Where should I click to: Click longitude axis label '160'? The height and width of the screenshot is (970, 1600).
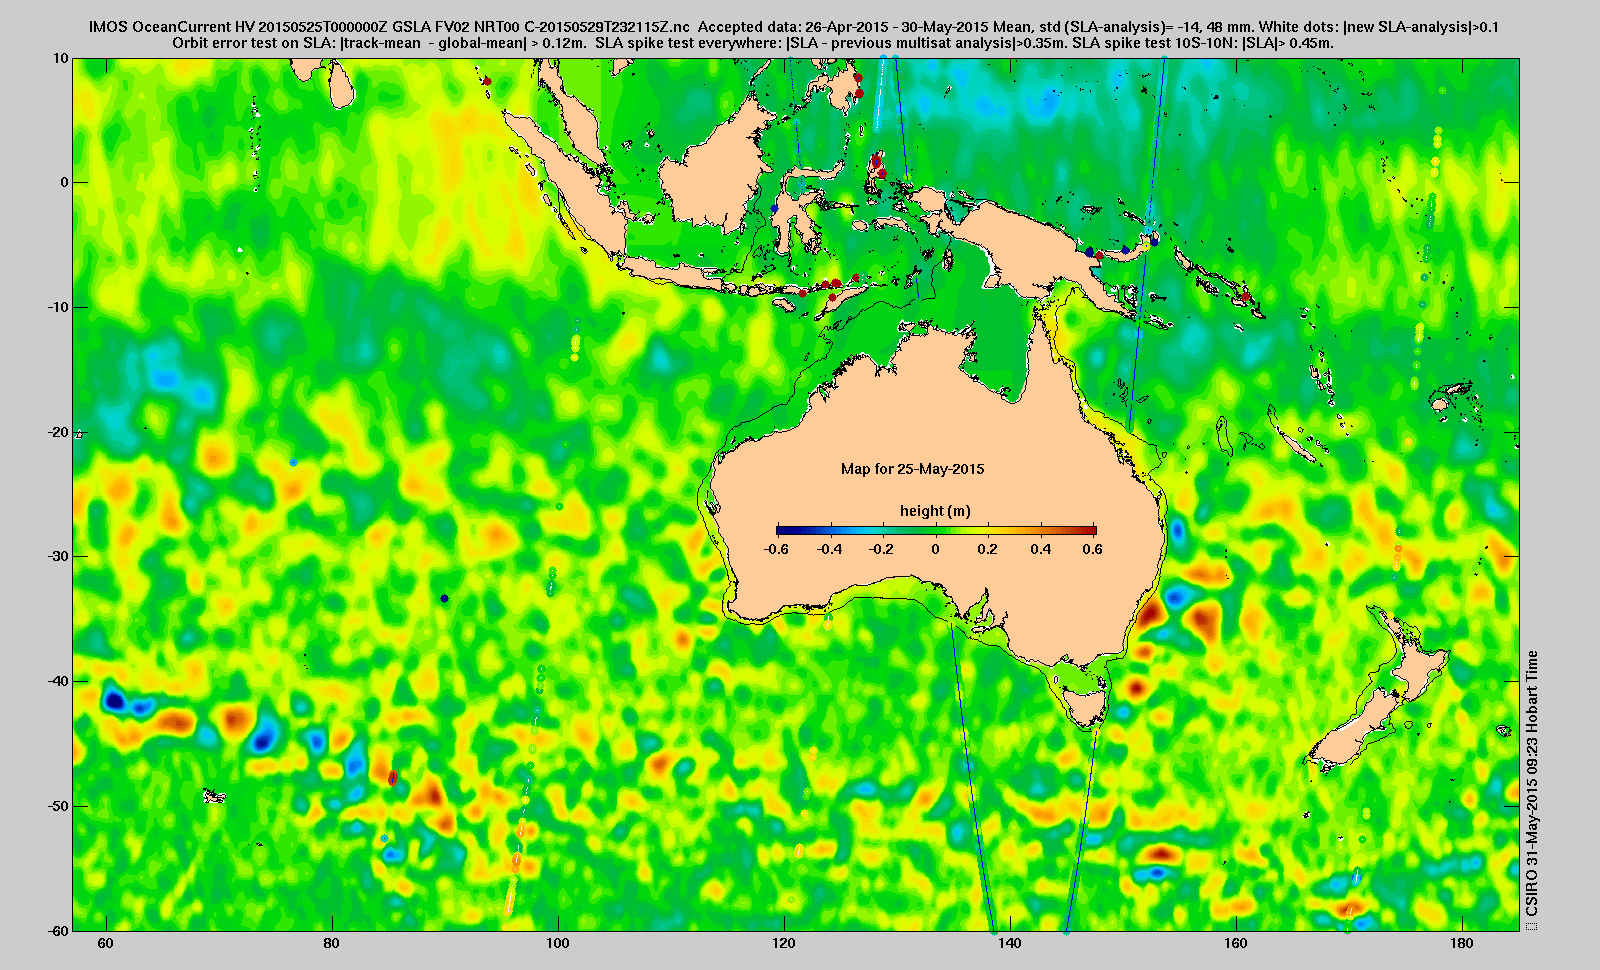1235,943
